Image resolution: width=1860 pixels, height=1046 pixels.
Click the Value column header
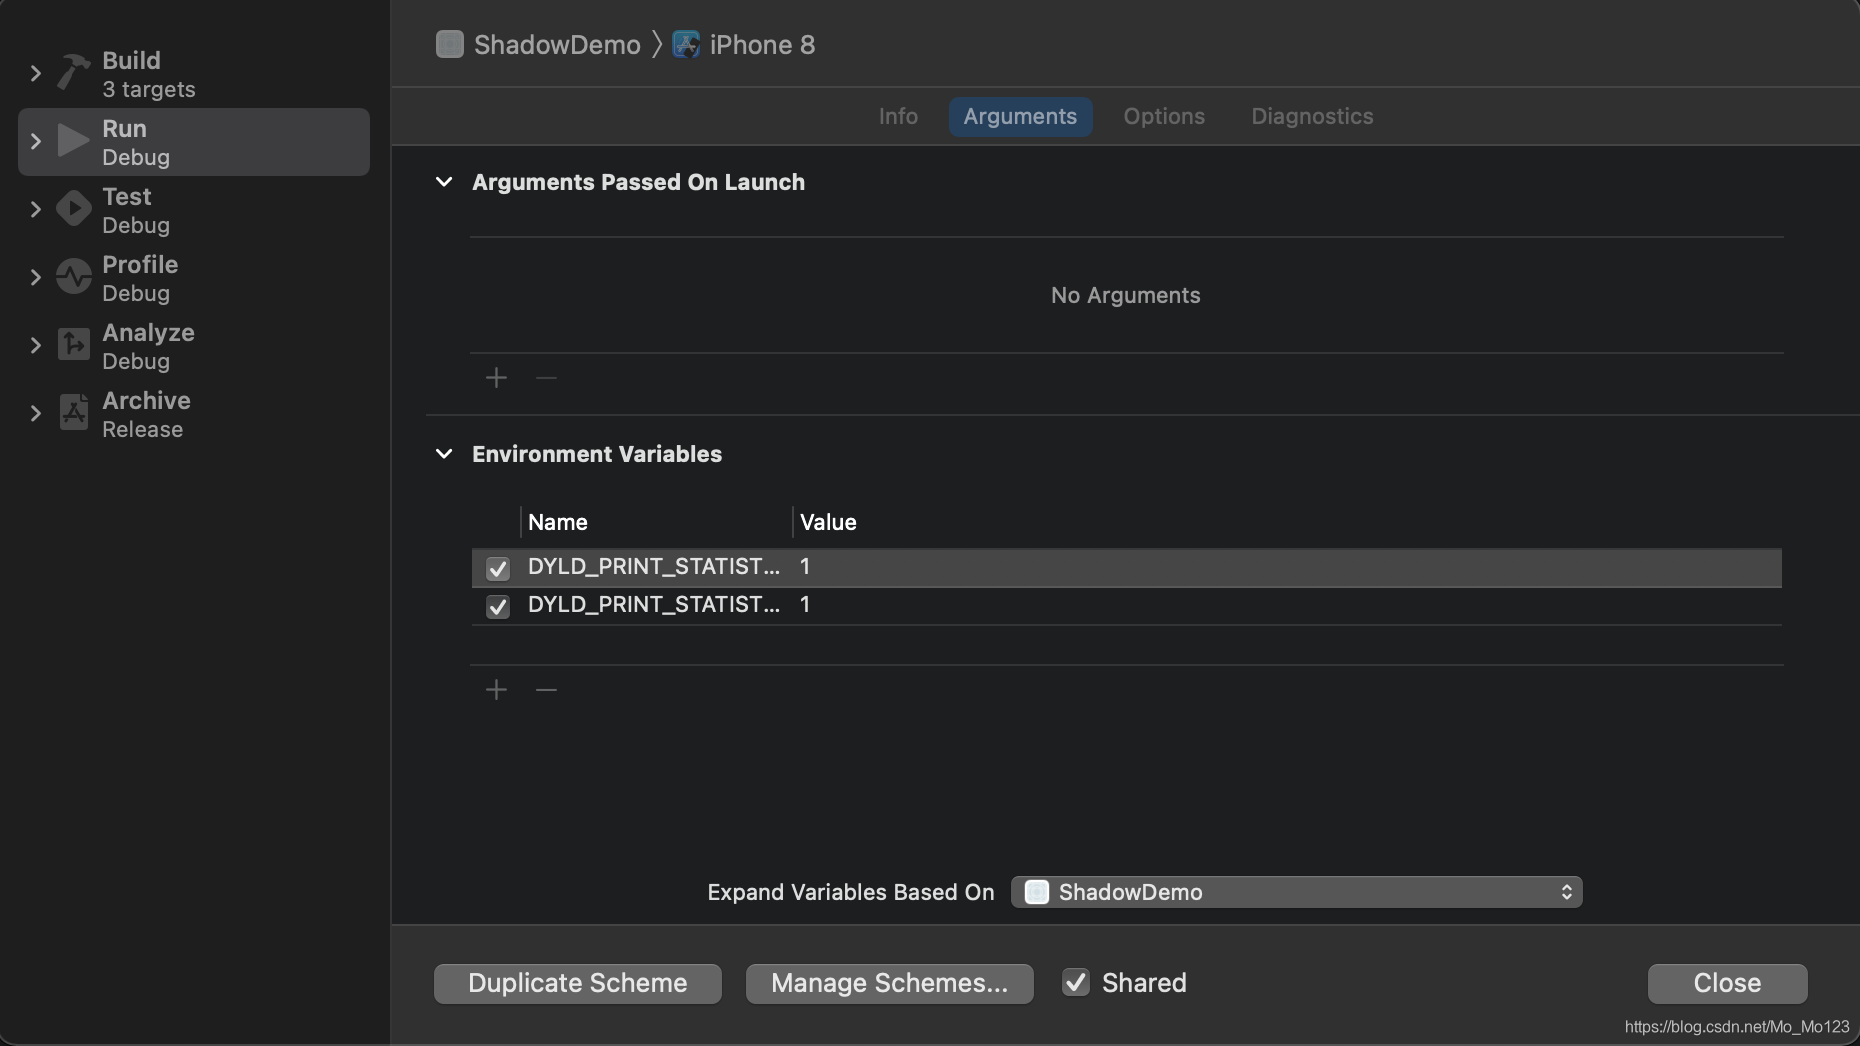point(828,522)
